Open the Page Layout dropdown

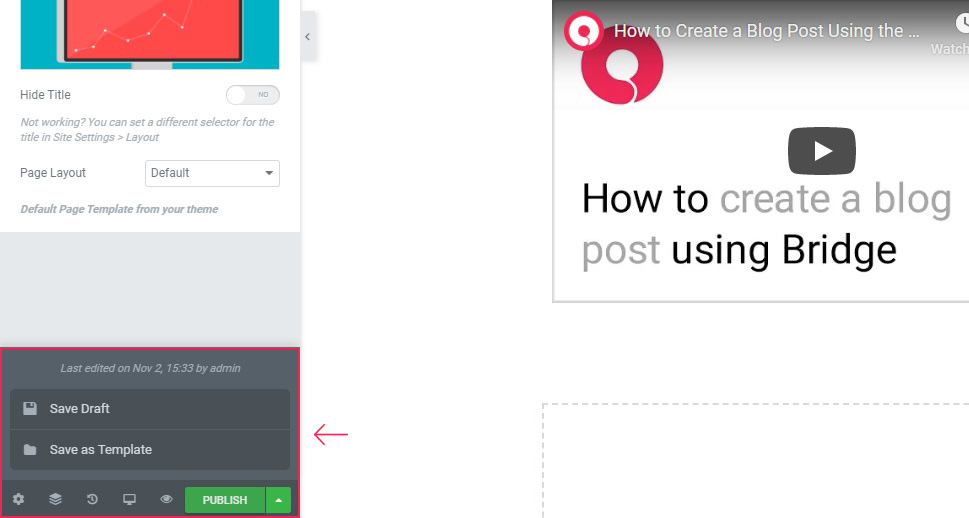(212, 173)
